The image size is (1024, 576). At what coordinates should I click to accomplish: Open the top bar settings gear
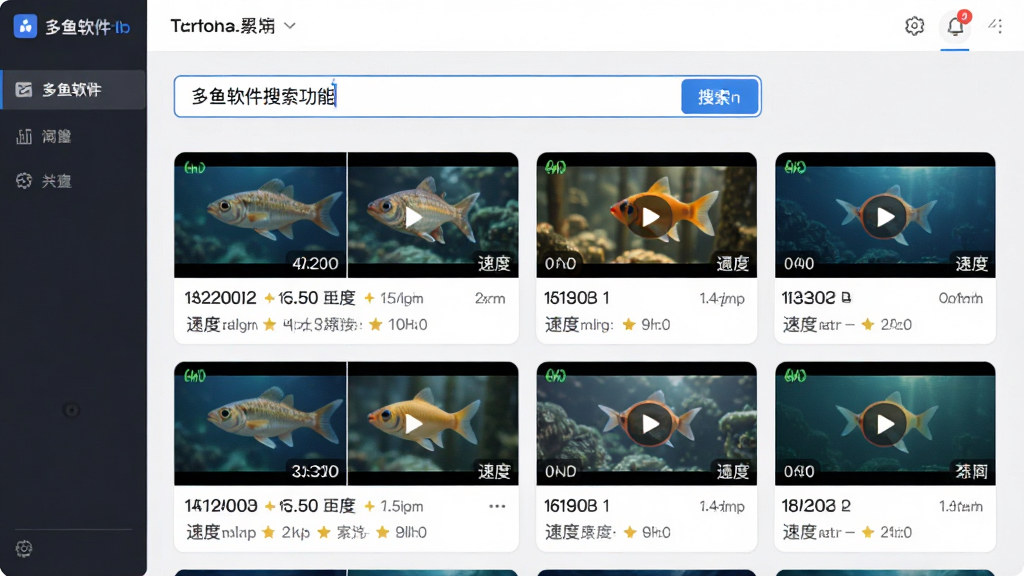[x=914, y=26]
